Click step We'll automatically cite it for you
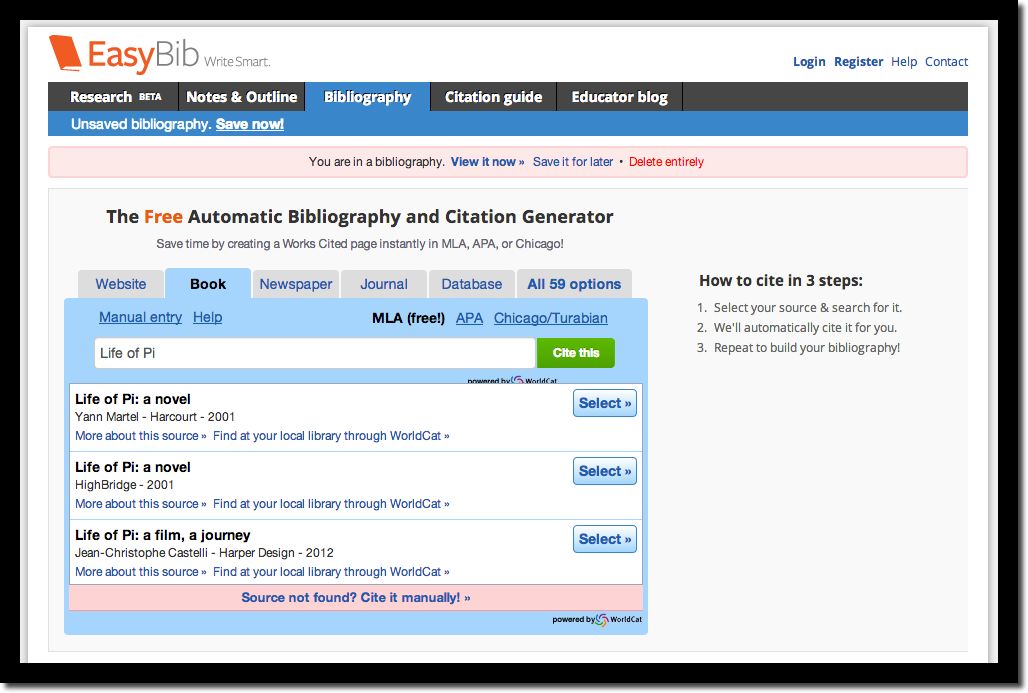This screenshot has height=693, width=1028. pyautogui.click(x=805, y=328)
